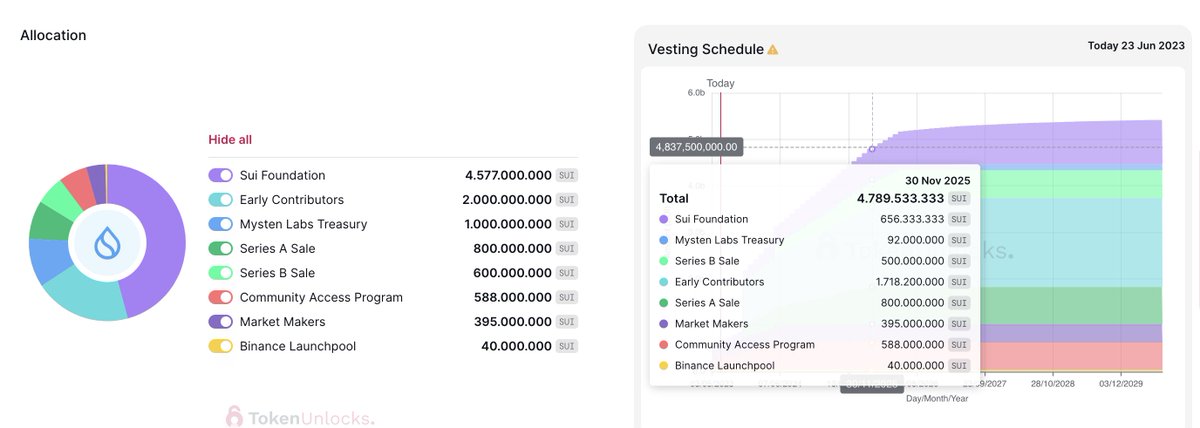Click the purple Sui Foundation dot in tooltip

663,219
